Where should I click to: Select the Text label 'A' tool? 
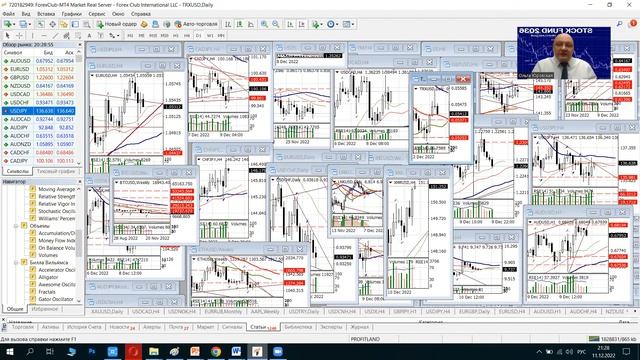pyautogui.click(x=89, y=36)
